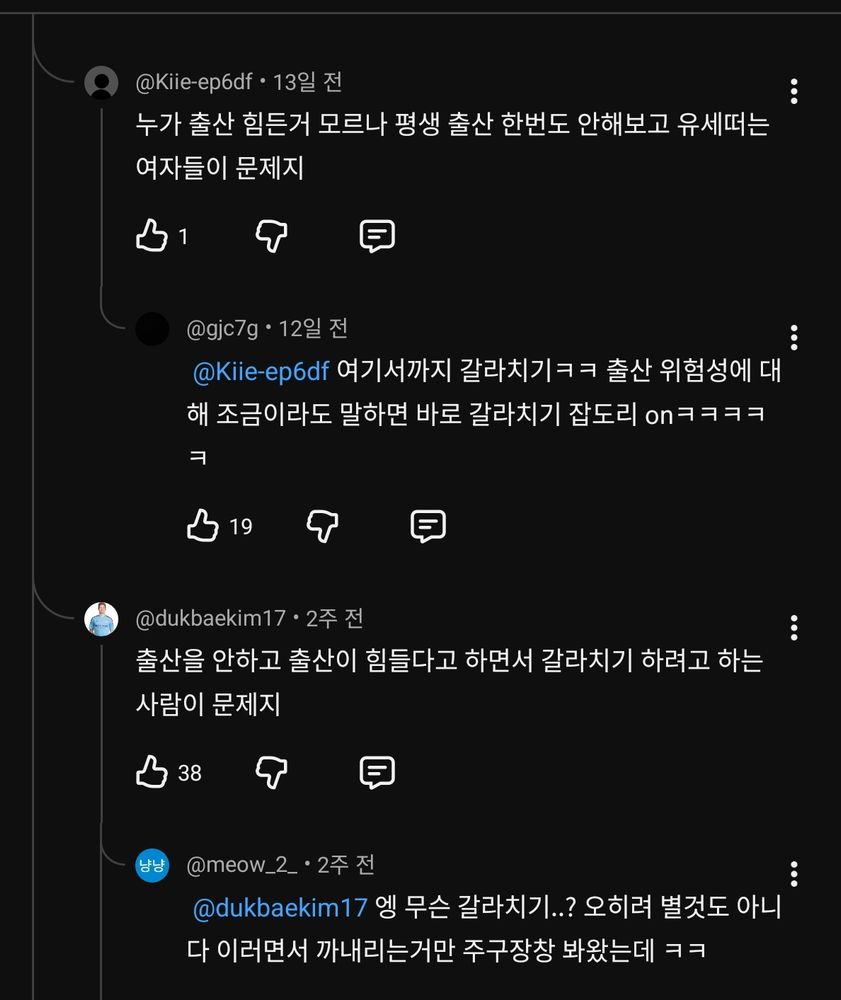Like the @gjc7g reply with 19 likes
The height and width of the screenshot is (1000, 841).
click(x=203, y=526)
